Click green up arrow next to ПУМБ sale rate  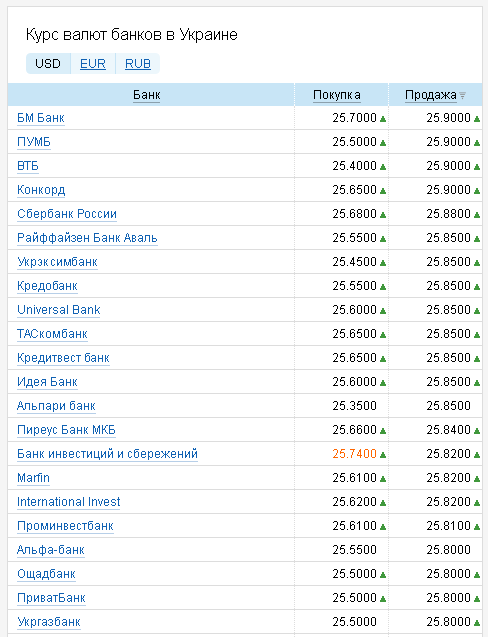(477, 143)
